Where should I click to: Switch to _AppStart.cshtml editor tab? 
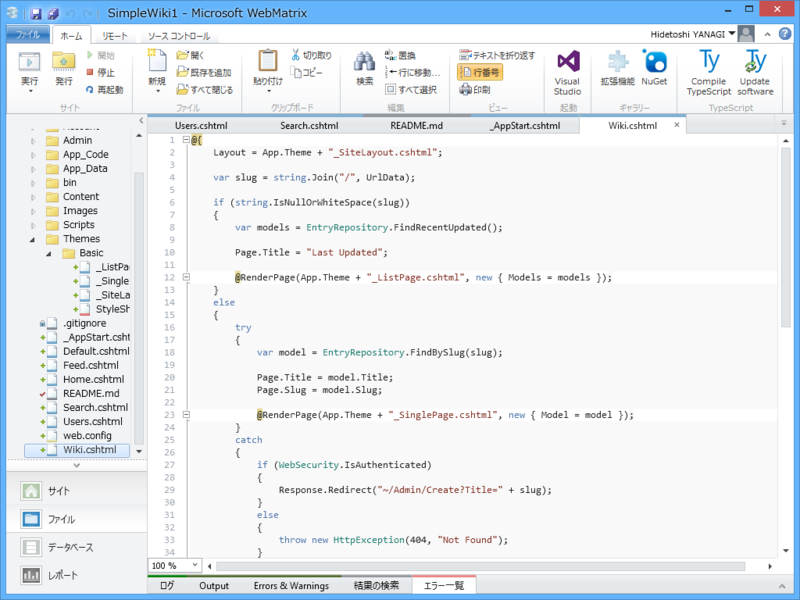tap(526, 126)
